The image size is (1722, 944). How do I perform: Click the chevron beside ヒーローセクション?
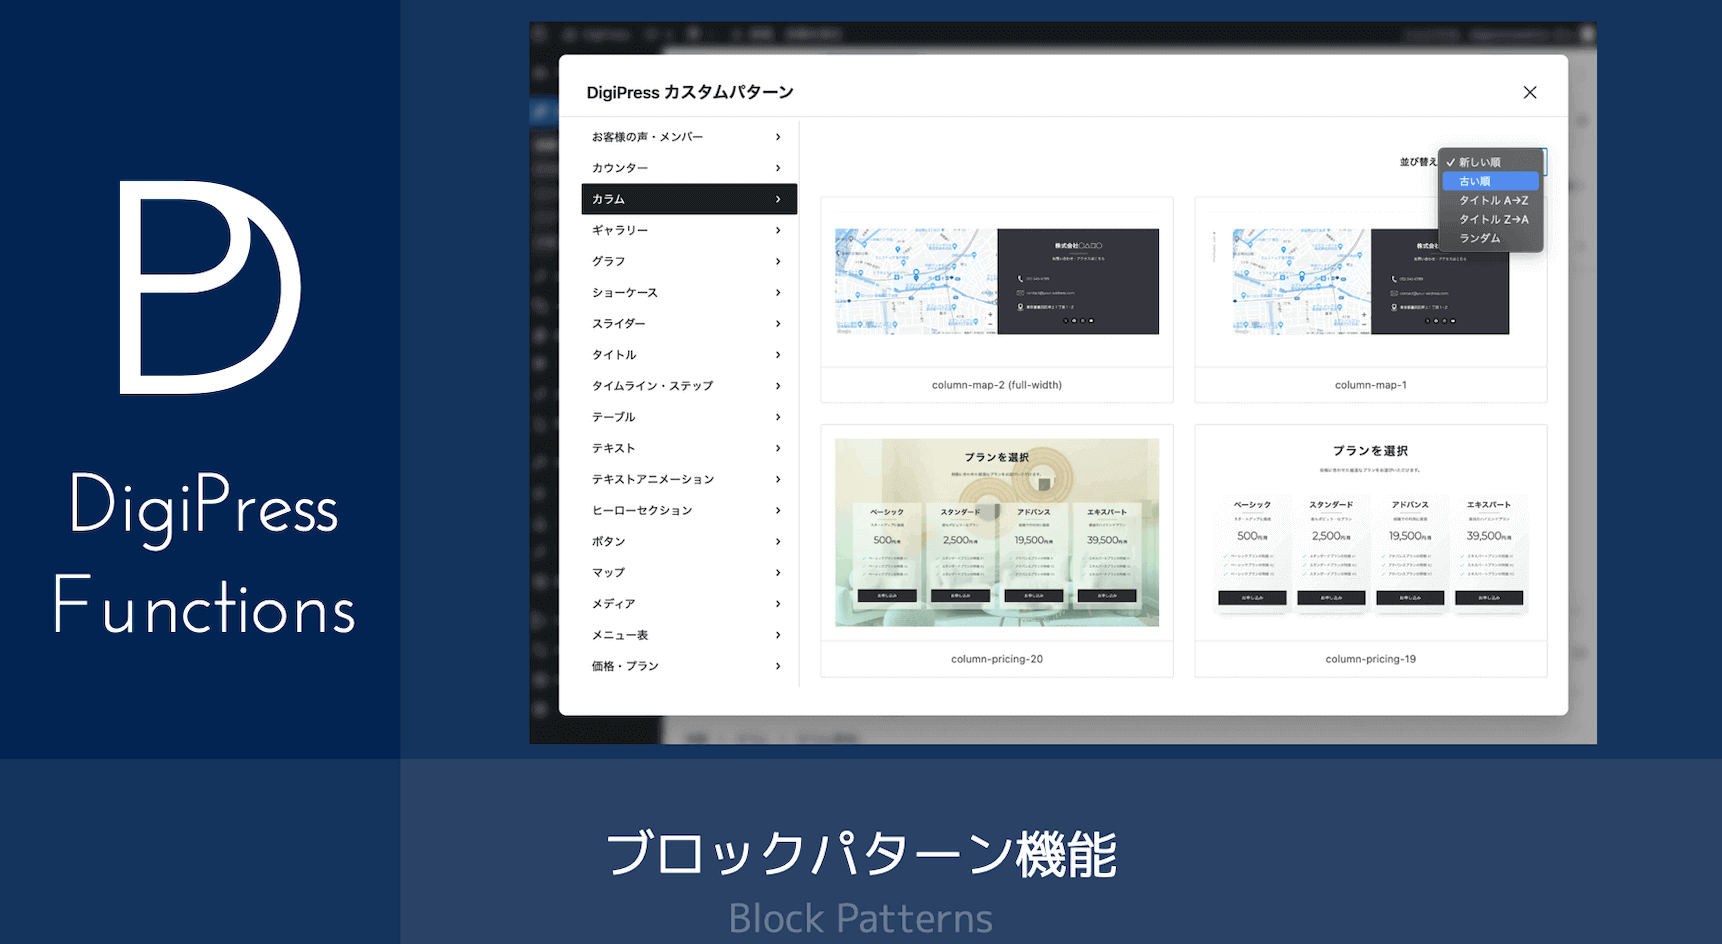[x=778, y=510]
